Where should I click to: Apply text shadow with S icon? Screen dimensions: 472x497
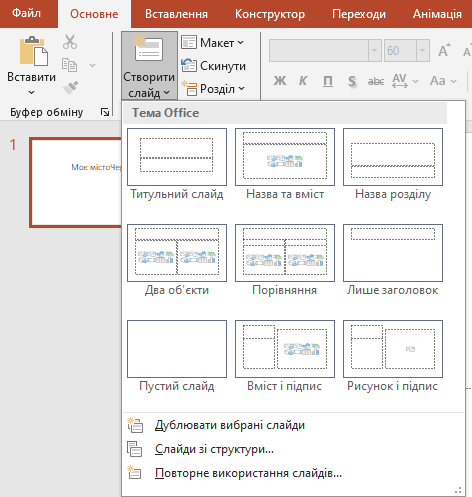[x=352, y=81]
